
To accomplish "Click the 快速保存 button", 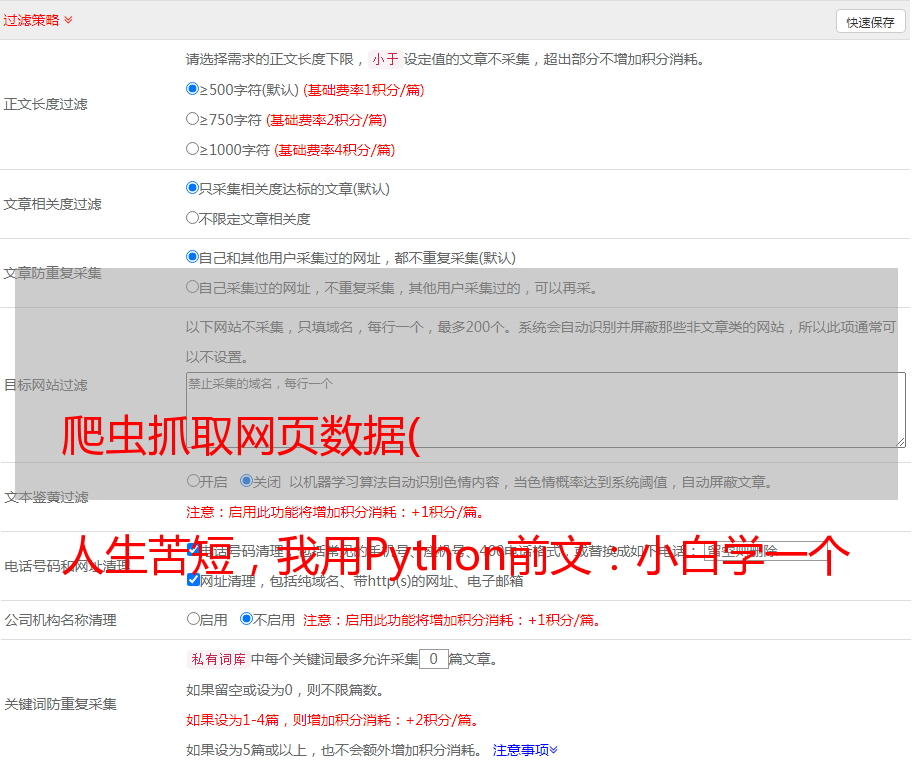I will [870, 22].
